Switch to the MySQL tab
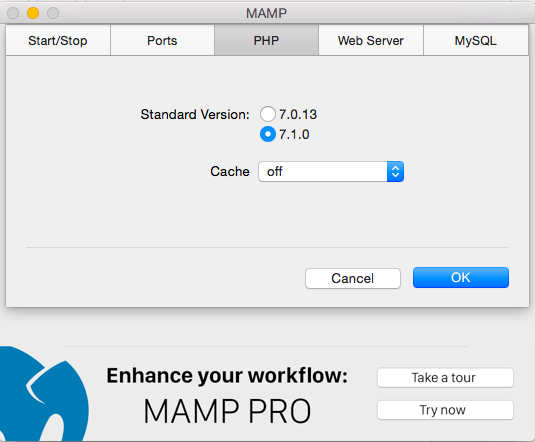 point(476,41)
